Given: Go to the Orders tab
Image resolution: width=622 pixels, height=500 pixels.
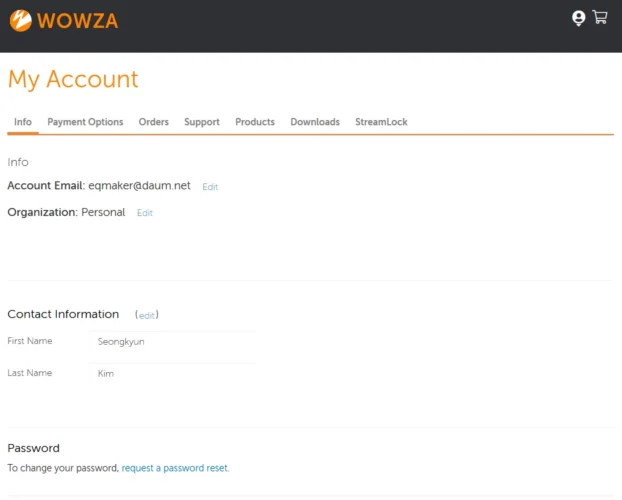Looking at the screenshot, I should tap(154, 122).
